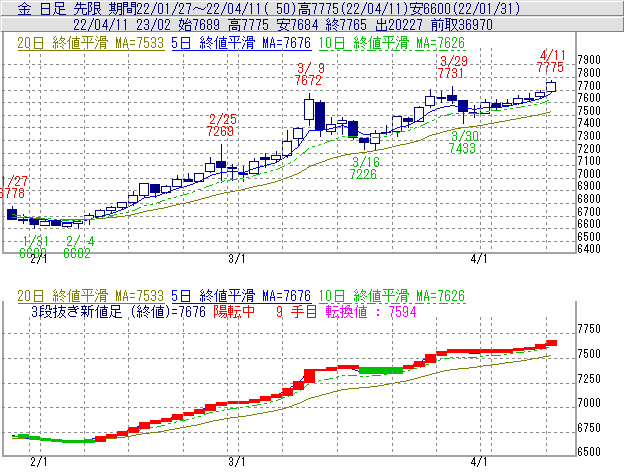Click the 3/1 date label under lower chart
Image resolution: width=624 pixels, height=475 pixels.
[237, 462]
